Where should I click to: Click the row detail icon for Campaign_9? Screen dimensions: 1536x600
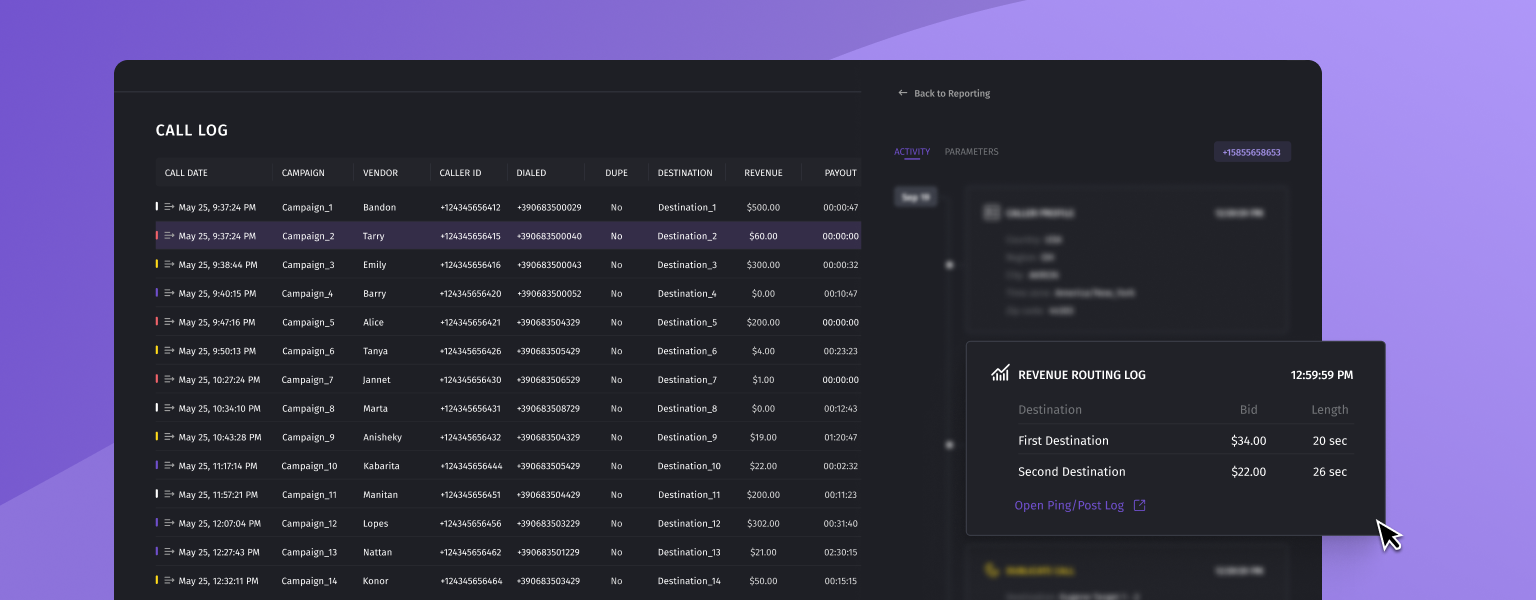[170, 438]
